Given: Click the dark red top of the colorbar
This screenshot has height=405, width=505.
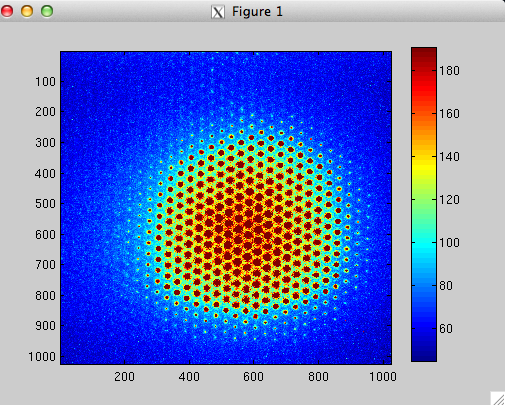Looking at the screenshot, I should 424,55.
